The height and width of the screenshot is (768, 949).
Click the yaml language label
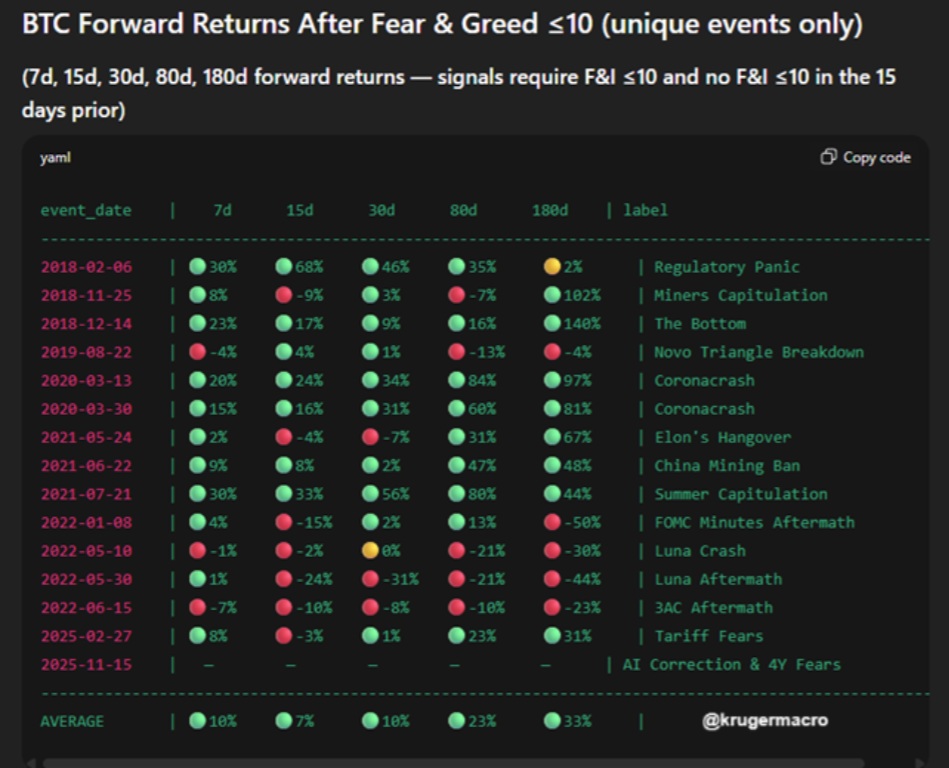tap(55, 158)
